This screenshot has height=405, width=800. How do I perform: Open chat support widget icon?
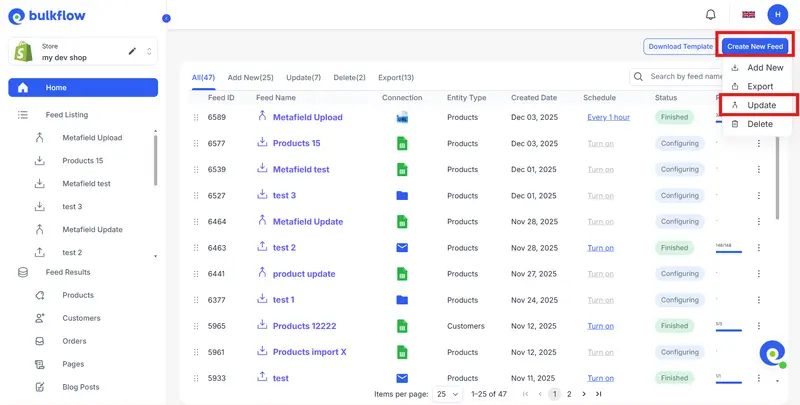[772, 353]
